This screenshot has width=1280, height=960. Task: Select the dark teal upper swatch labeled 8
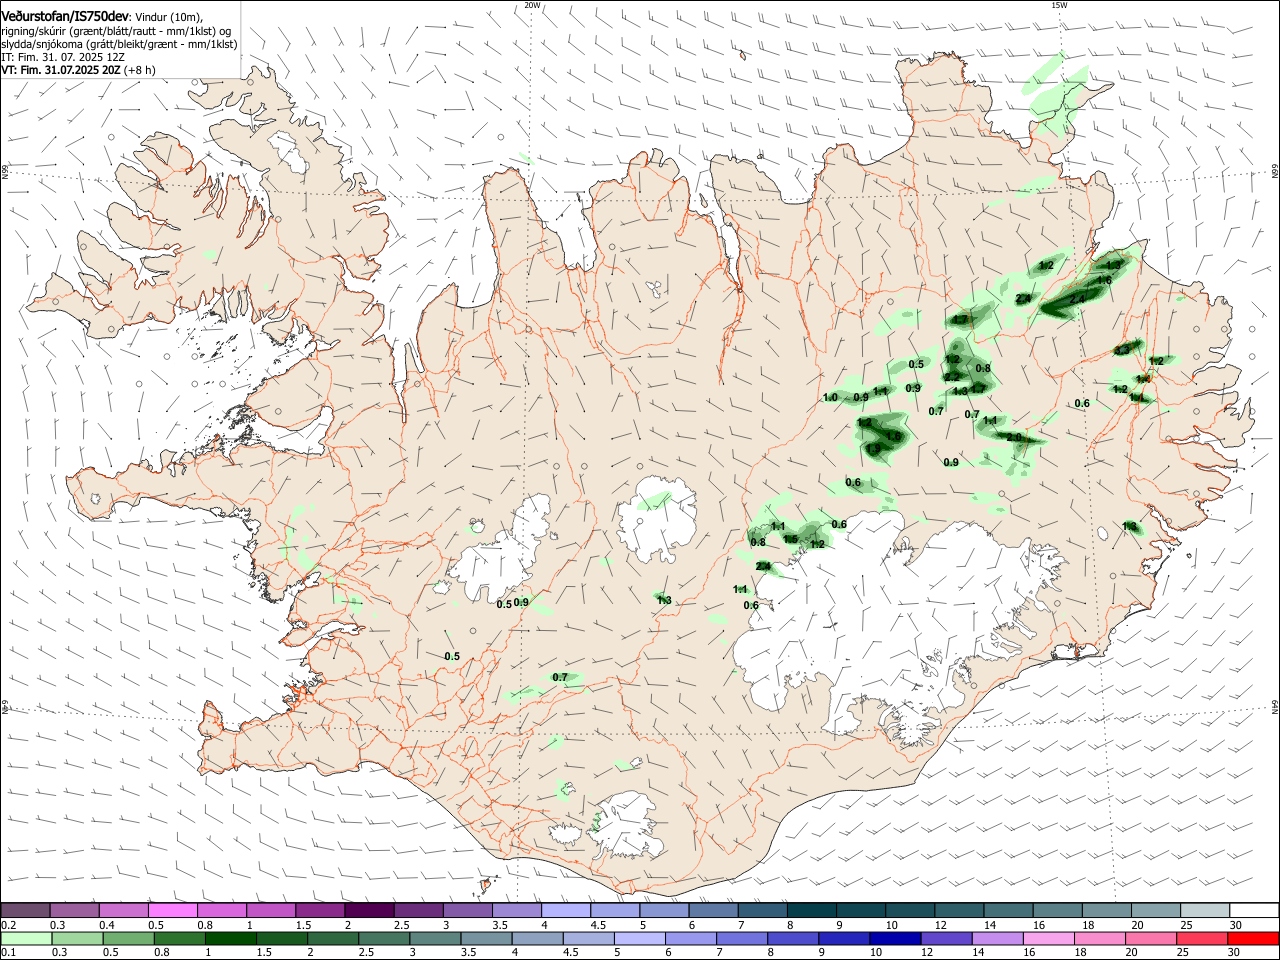pyautogui.click(x=810, y=910)
